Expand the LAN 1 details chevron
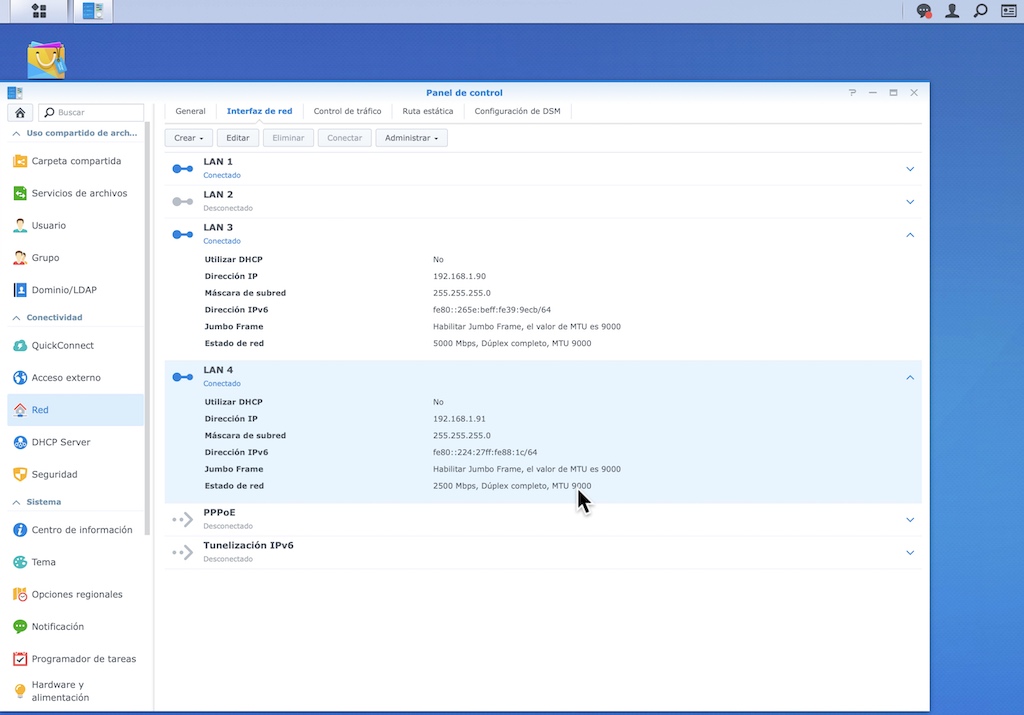This screenshot has width=1024, height=715. pos(910,169)
